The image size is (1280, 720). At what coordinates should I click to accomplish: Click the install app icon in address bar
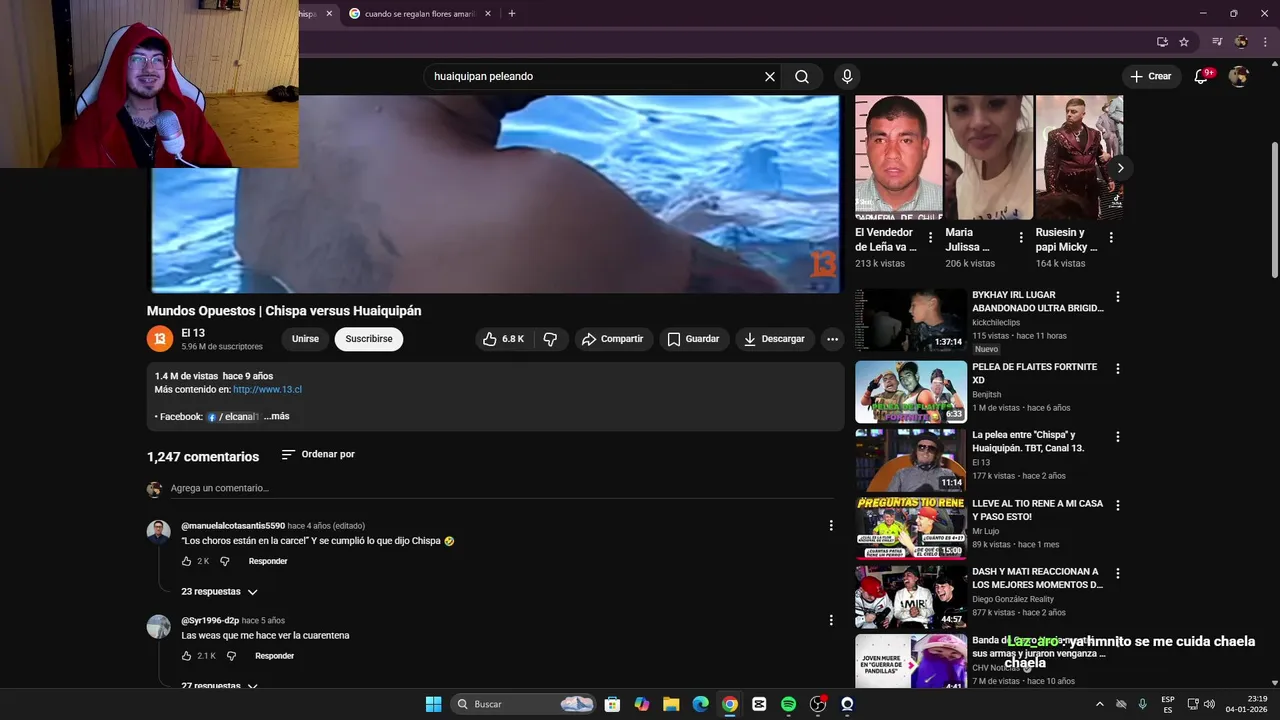click(x=1162, y=42)
